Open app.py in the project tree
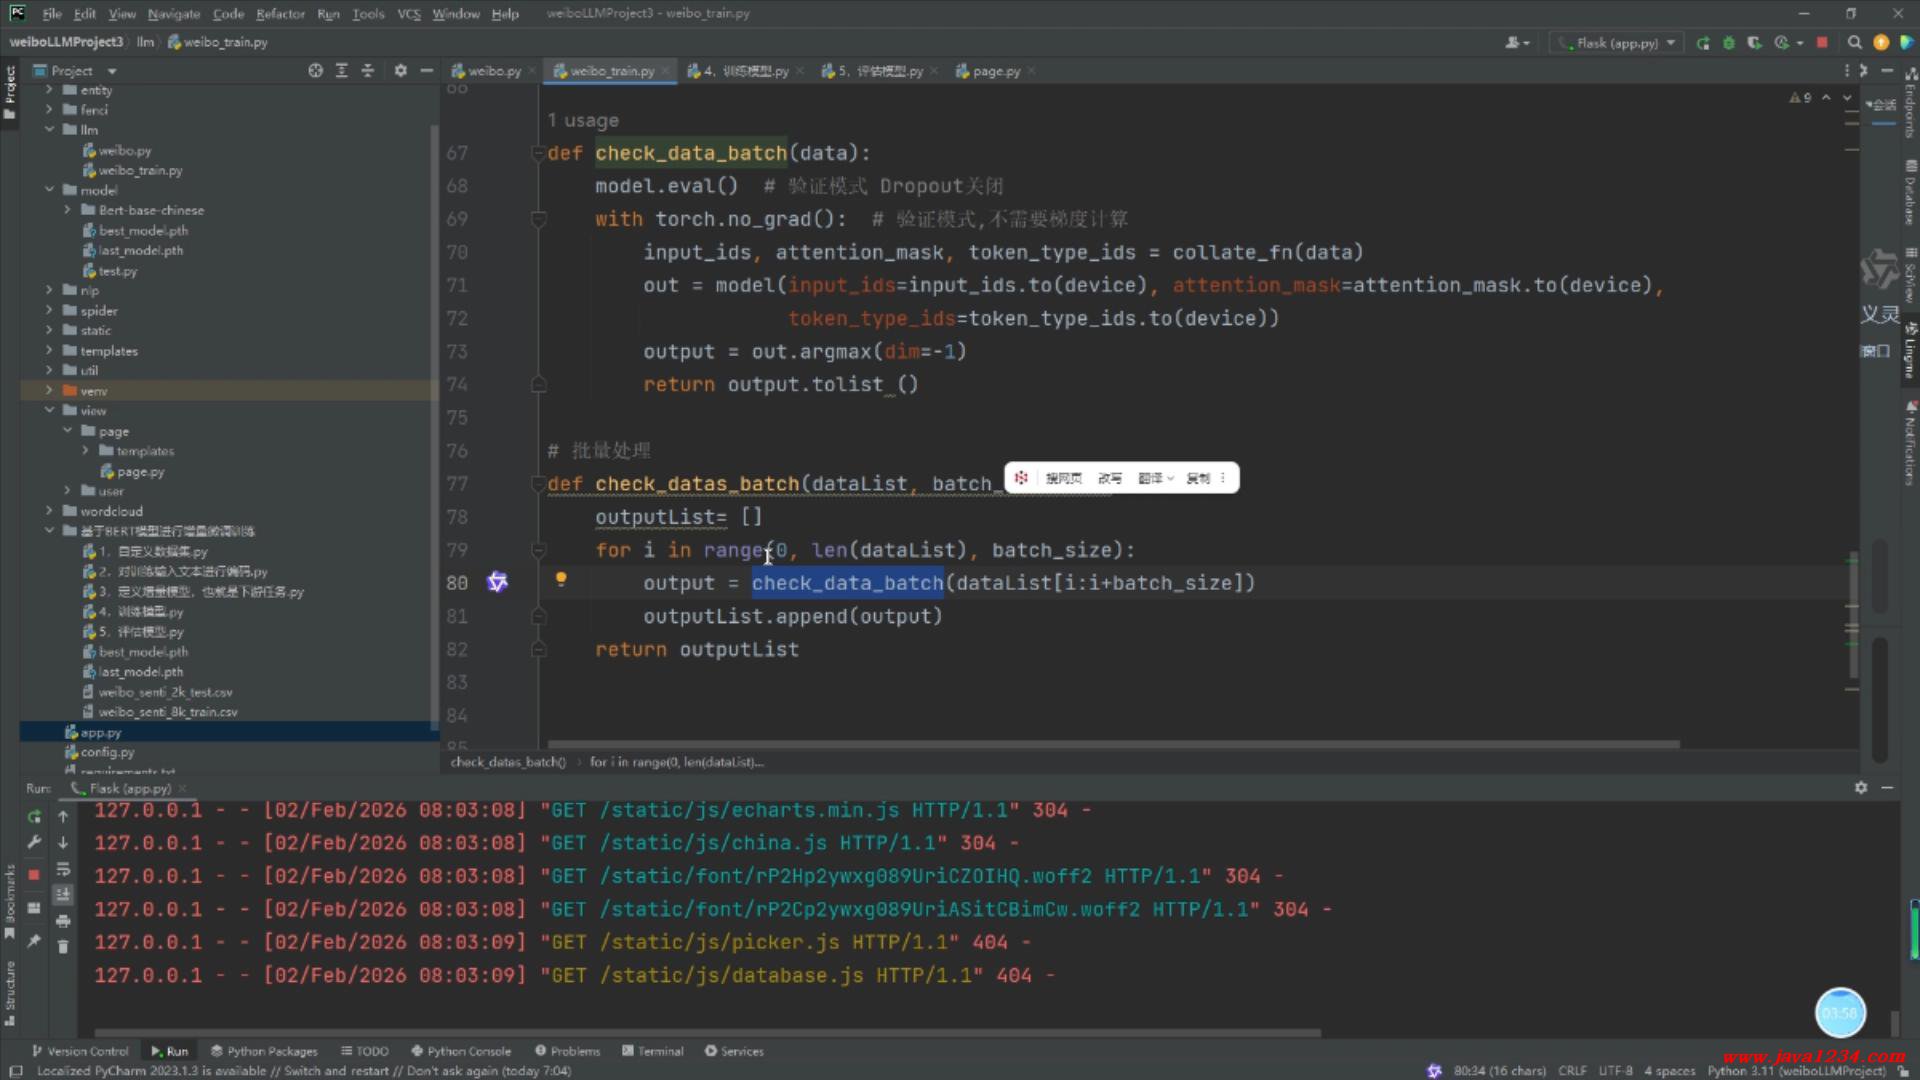The image size is (1920, 1080). tap(101, 732)
